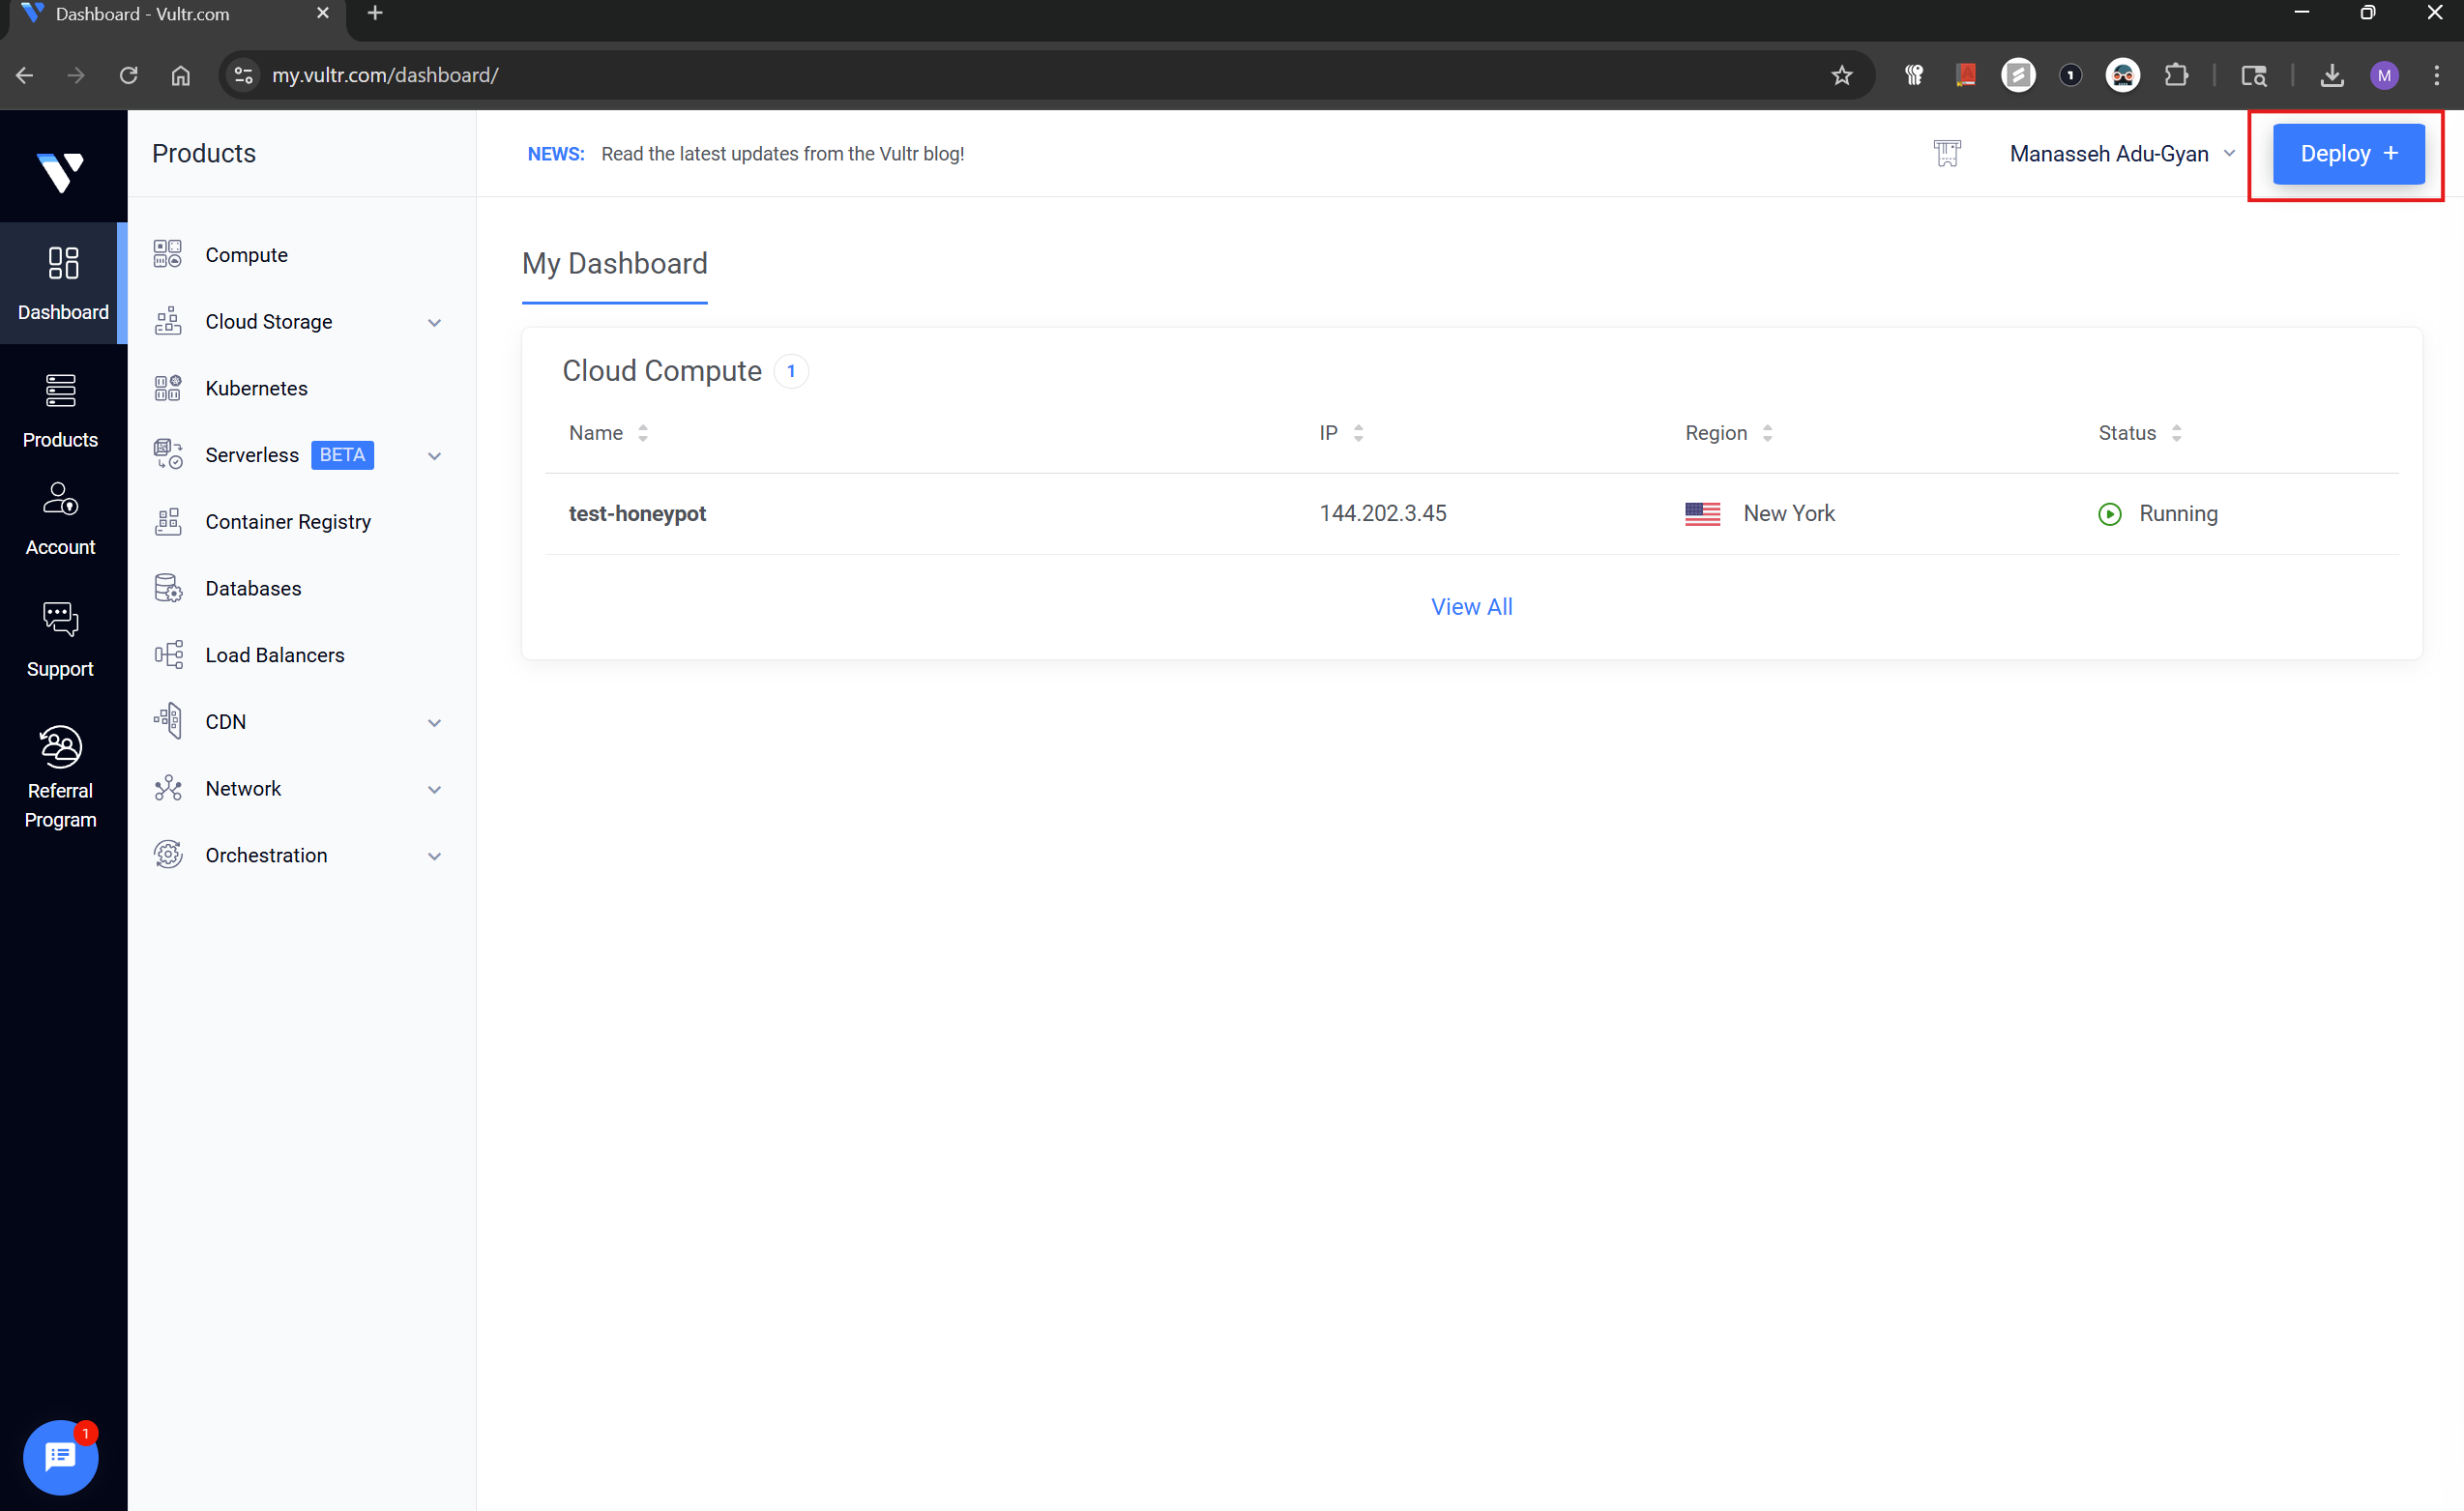Image resolution: width=2464 pixels, height=1511 pixels.
Task: Click the Deploy + button
Action: tap(2348, 154)
